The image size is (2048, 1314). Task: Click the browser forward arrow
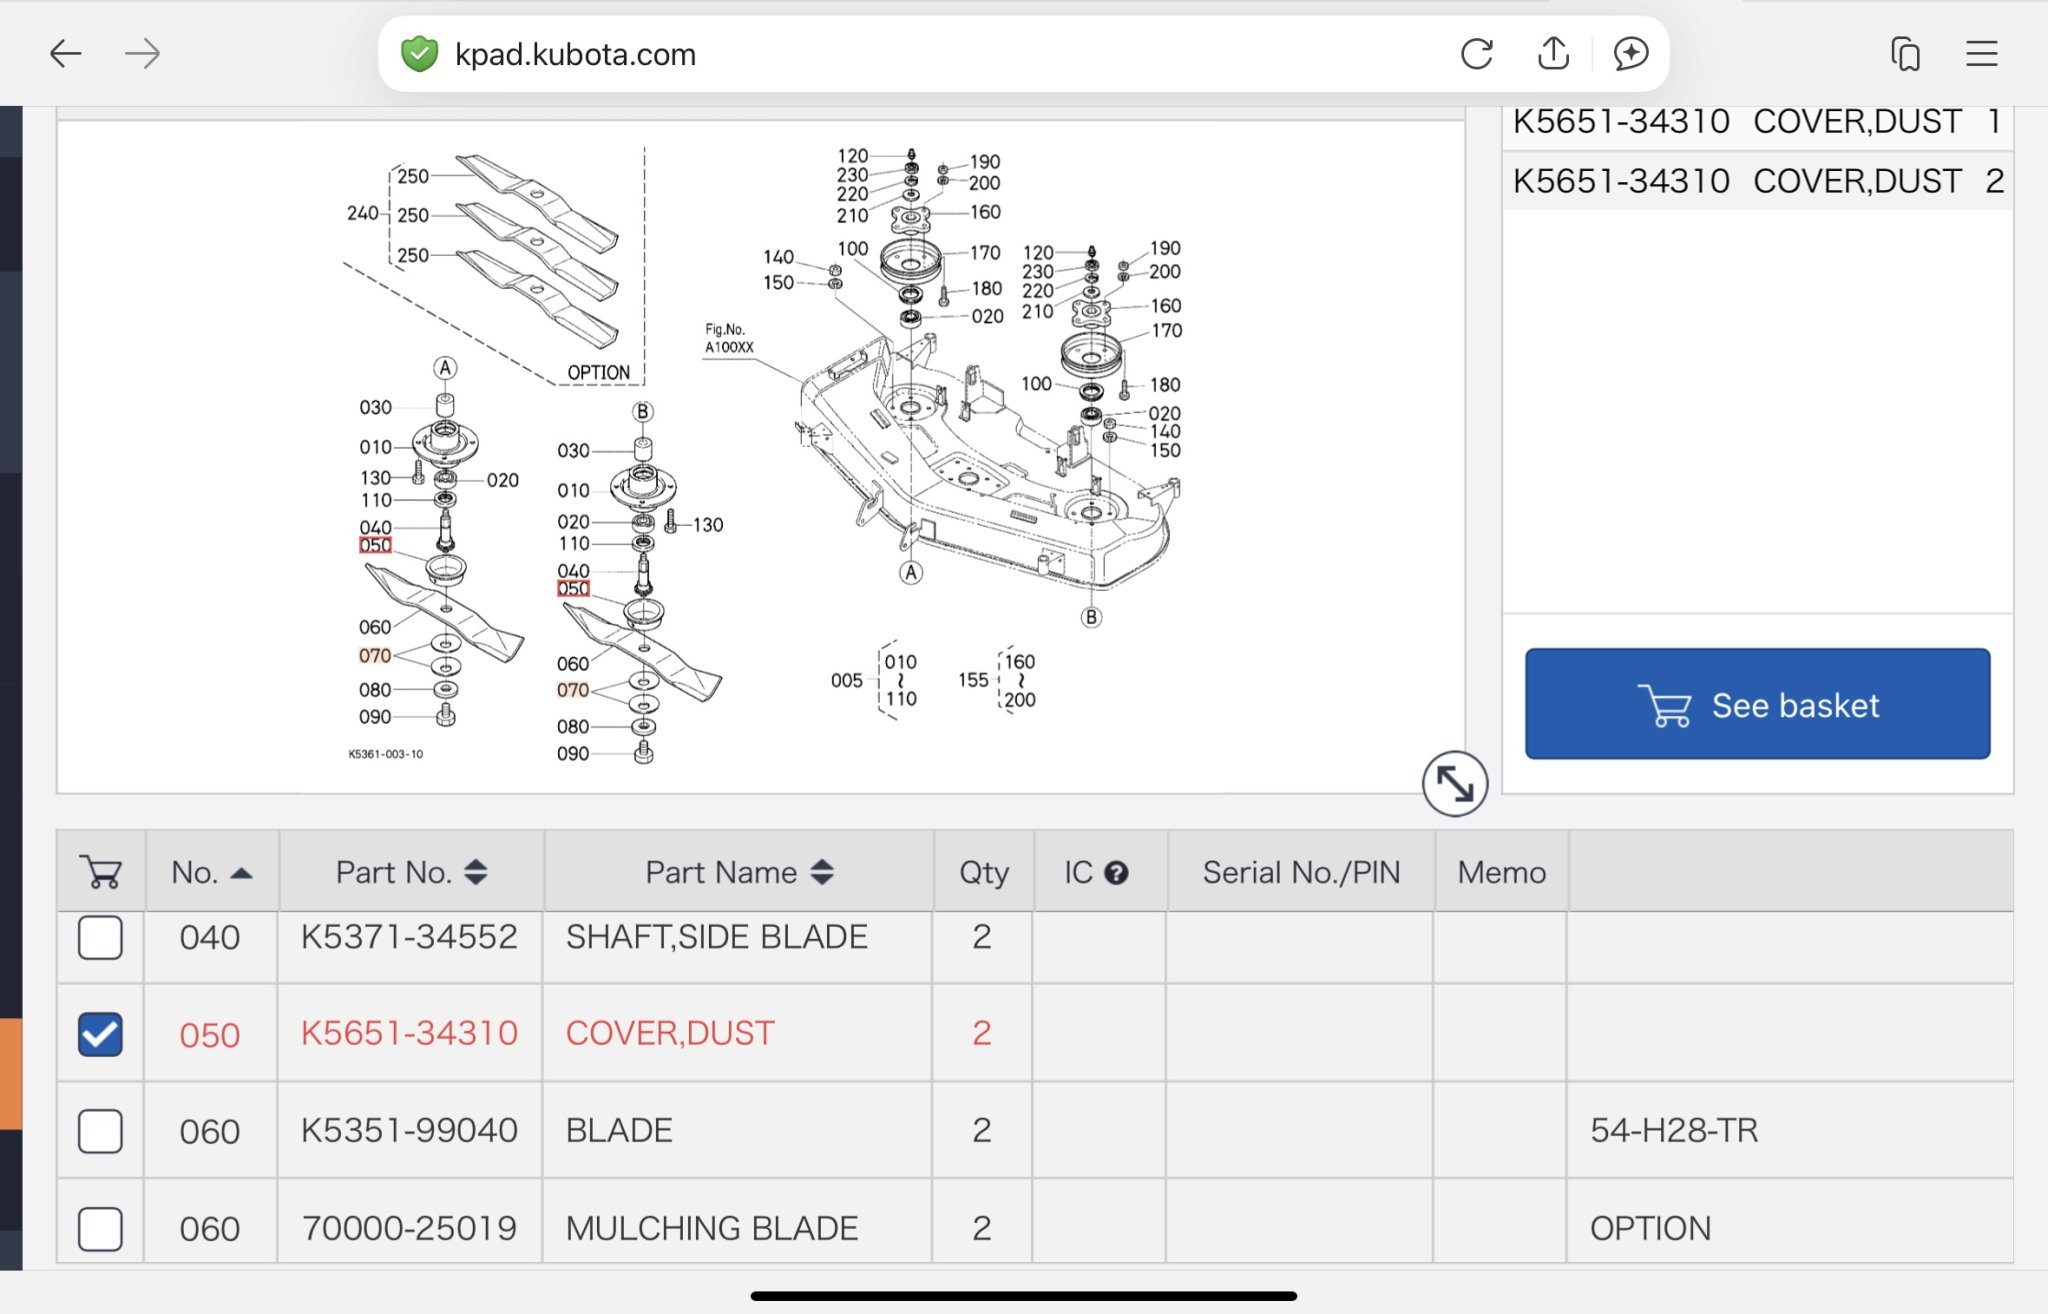tap(143, 53)
